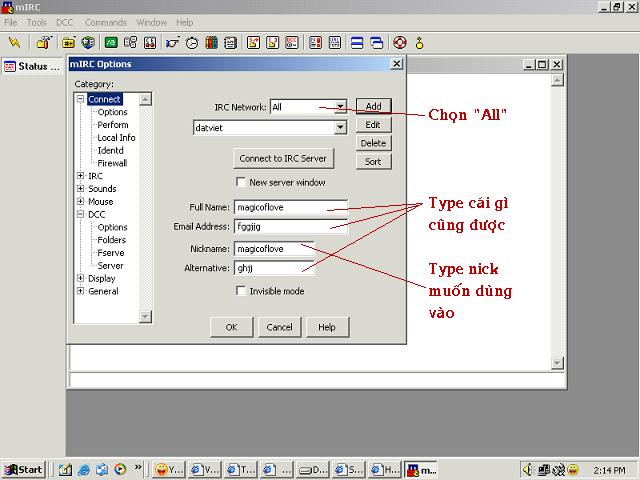Image resolution: width=640 pixels, height=480 pixels.
Task: Click Status window scrollbar up arrow
Action: click(557, 80)
